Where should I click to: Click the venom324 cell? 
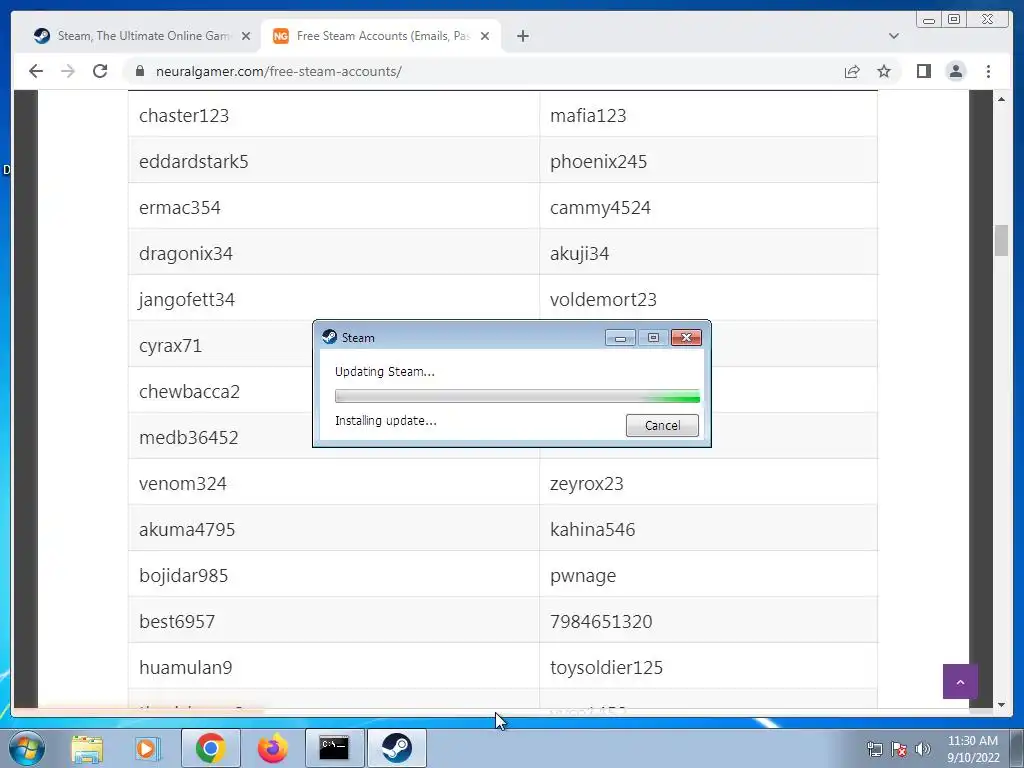click(334, 482)
